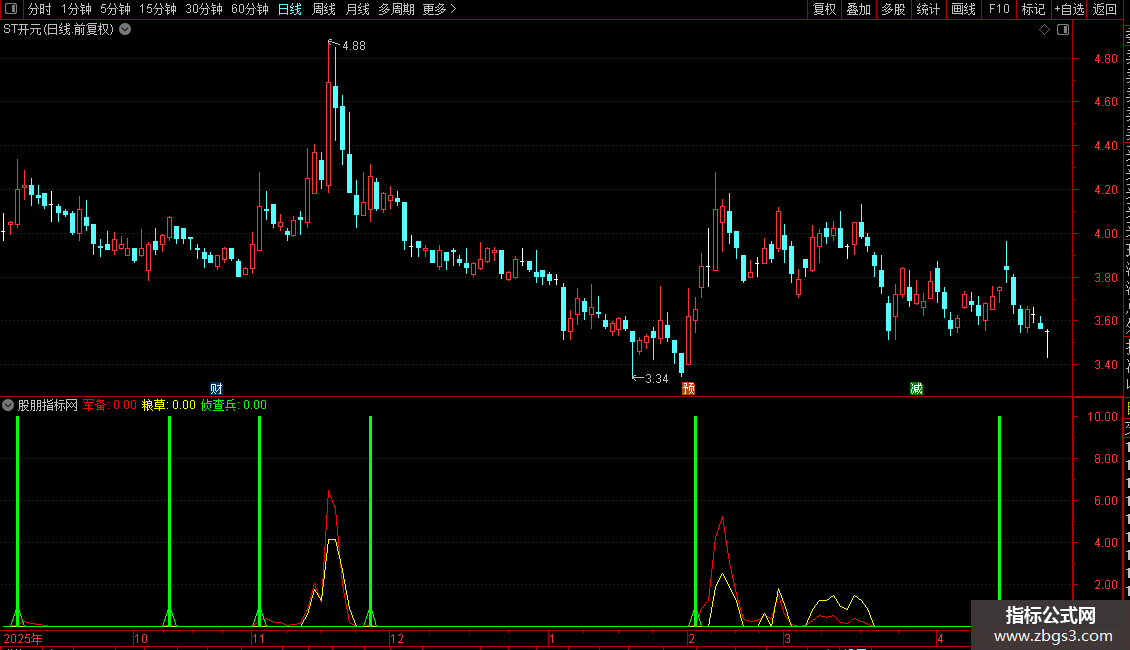This screenshot has width=1130, height=650.
Task: Click the 预 forecast event marker
Action: click(688, 388)
